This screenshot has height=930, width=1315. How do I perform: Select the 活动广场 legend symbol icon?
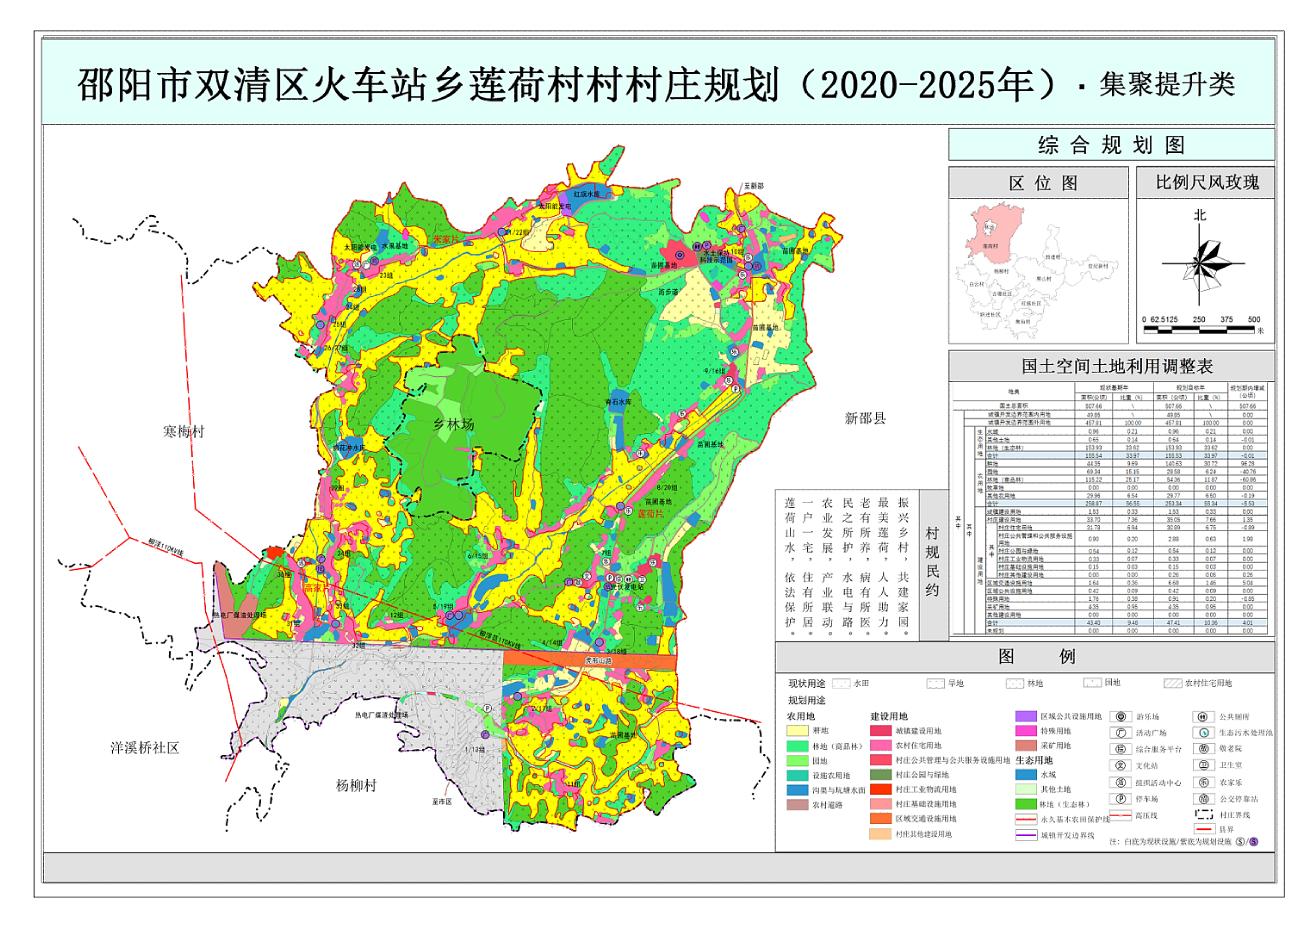[1120, 733]
